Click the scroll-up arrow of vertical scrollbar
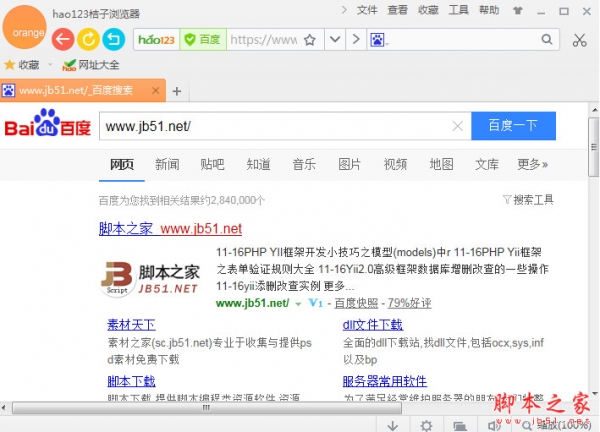The height and width of the screenshot is (432, 600). coord(594,111)
